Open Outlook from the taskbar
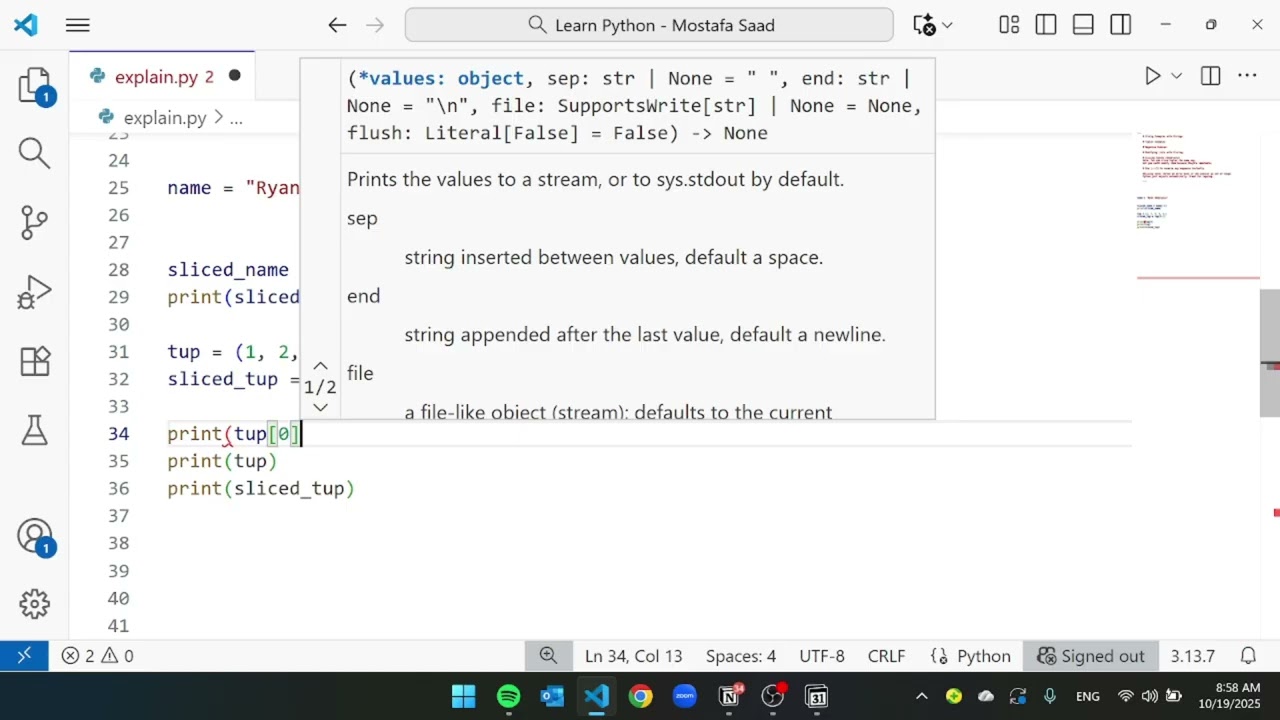This screenshot has width=1280, height=720. 552,696
